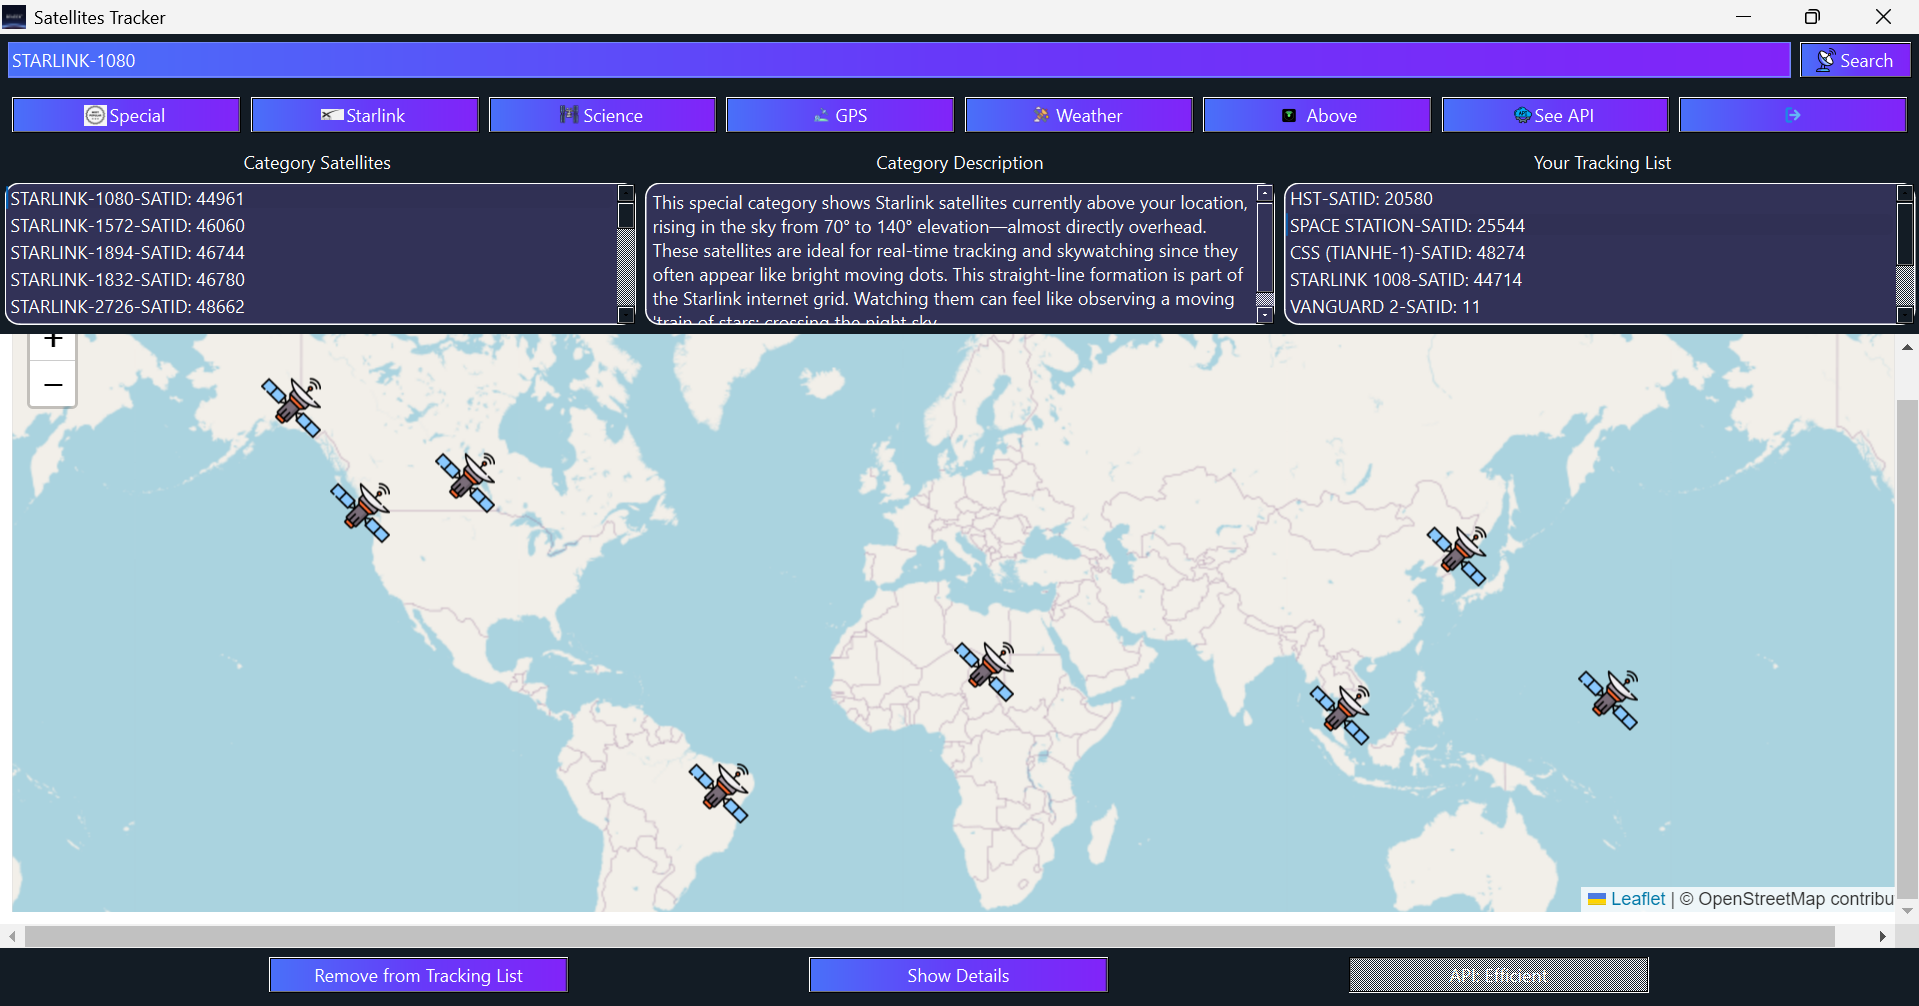The height and width of the screenshot is (1006, 1919).
Task: Open the Weather satellites category
Action: [x=1078, y=114]
